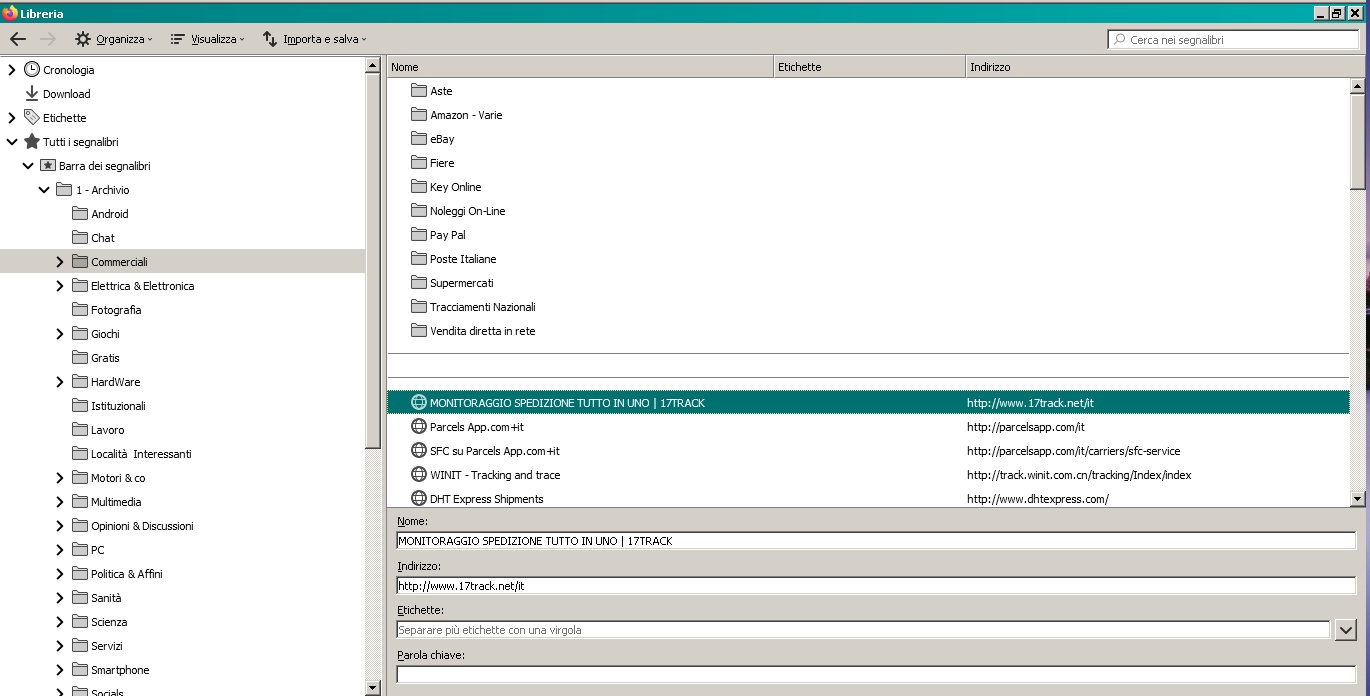Expand the Multimedia folder chevron
The image size is (1370, 696).
60,502
